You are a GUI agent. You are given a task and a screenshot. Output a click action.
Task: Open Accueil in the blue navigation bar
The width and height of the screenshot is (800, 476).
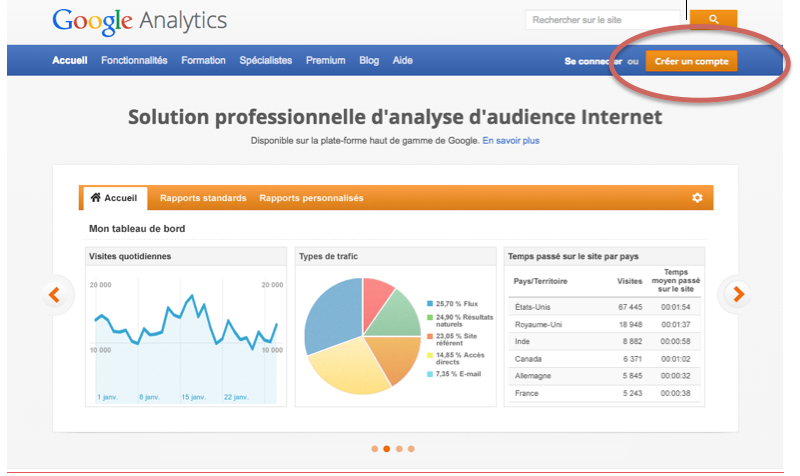coord(70,60)
